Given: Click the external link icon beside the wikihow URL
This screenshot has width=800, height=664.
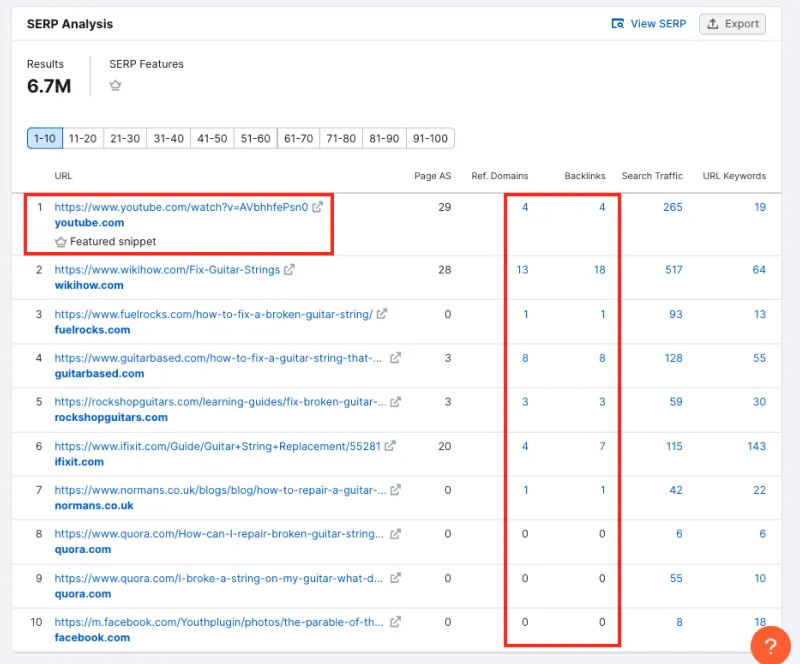Looking at the screenshot, I should coord(290,269).
